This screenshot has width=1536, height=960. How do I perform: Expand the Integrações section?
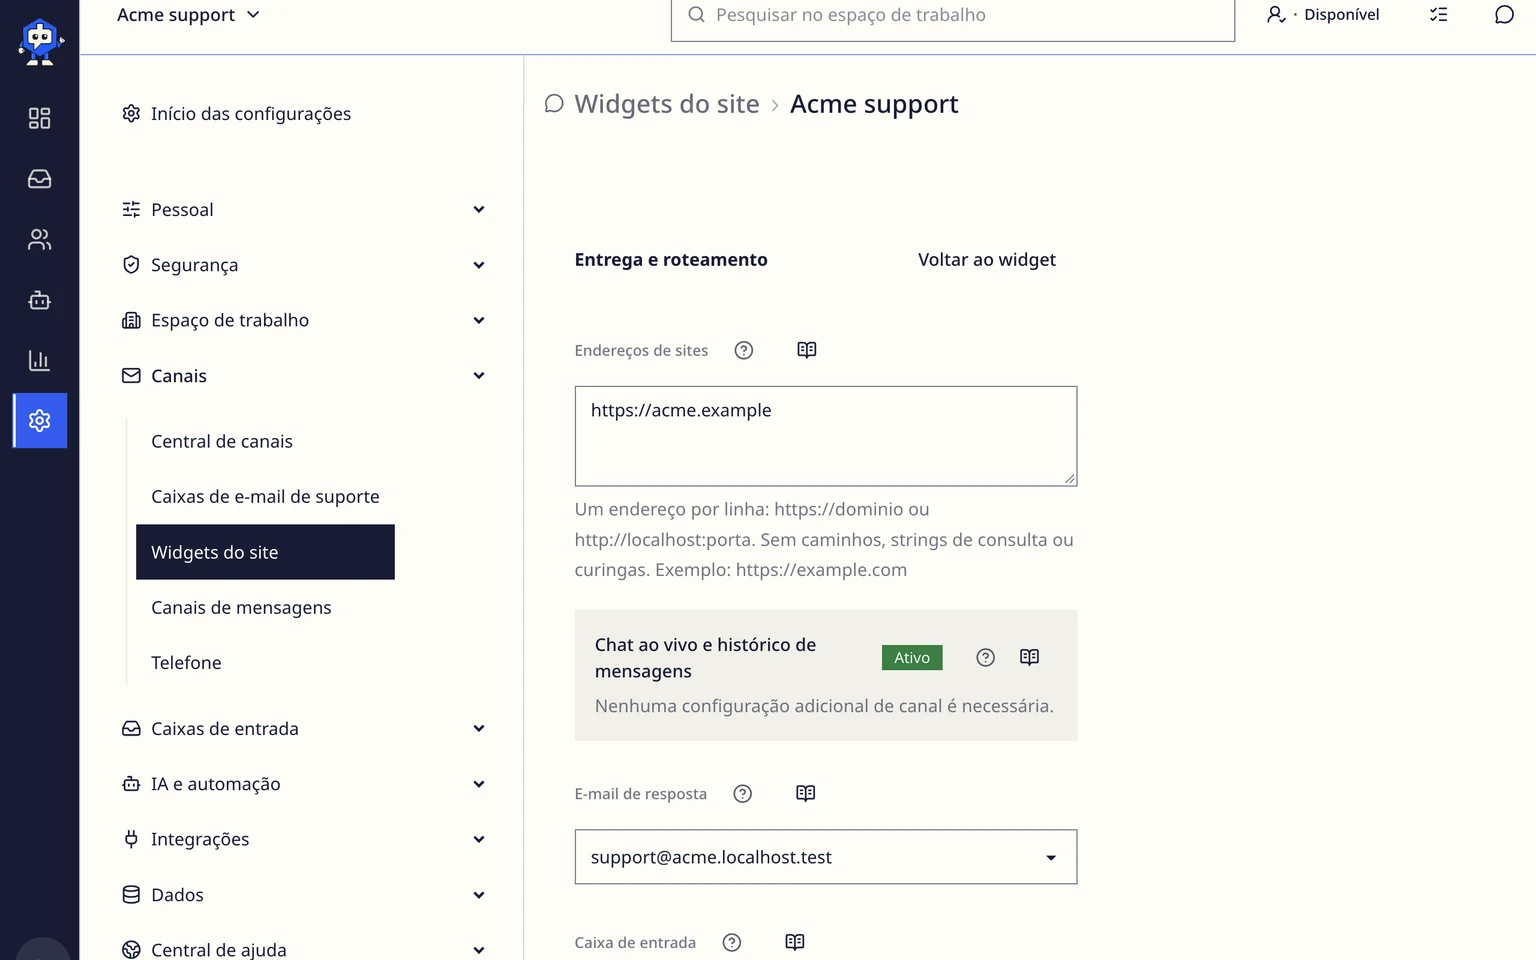[x=304, y=840]
